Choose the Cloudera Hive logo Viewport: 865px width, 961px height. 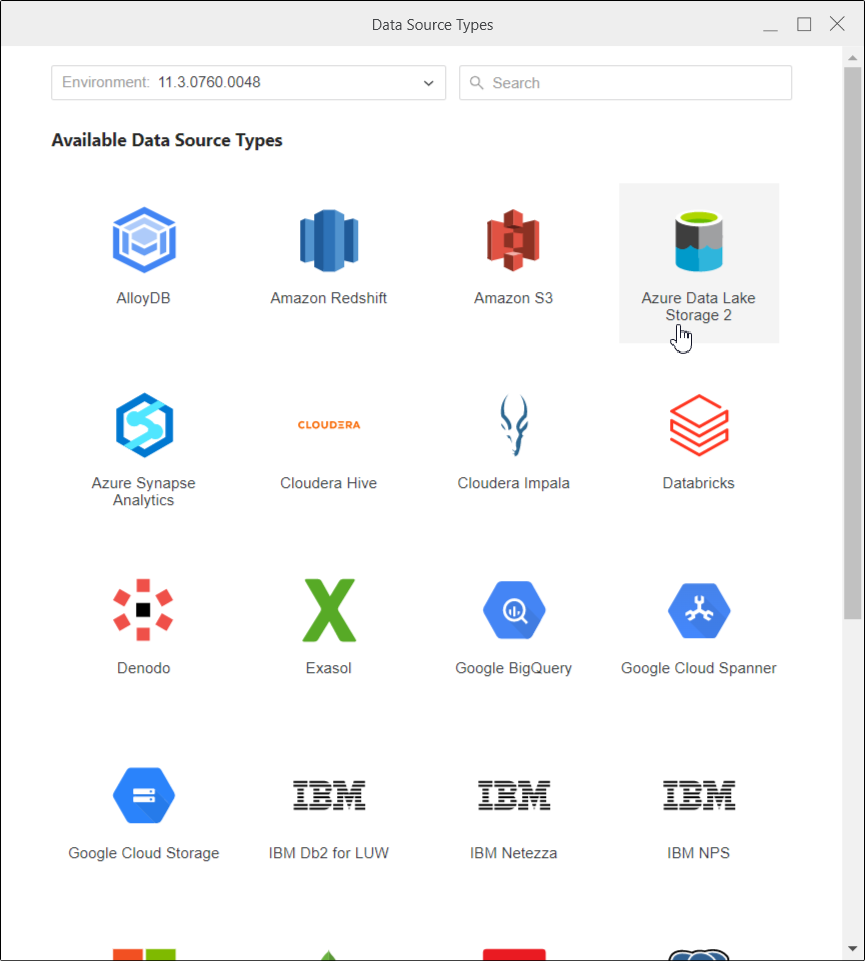(x=329, y=425)
